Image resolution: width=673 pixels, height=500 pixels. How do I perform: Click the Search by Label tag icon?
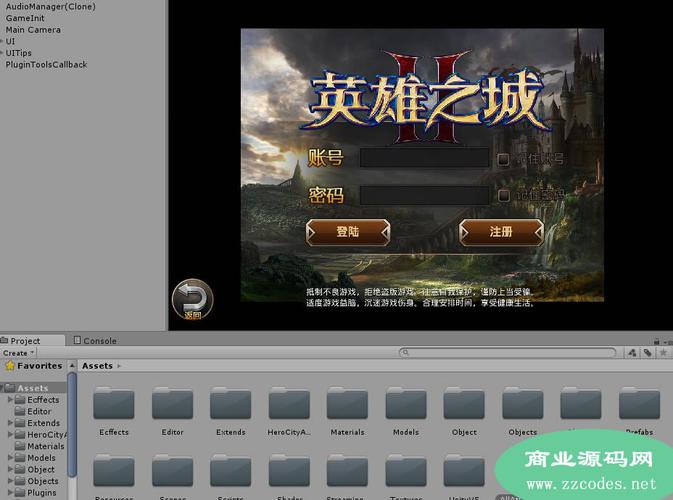click(648, 353)
